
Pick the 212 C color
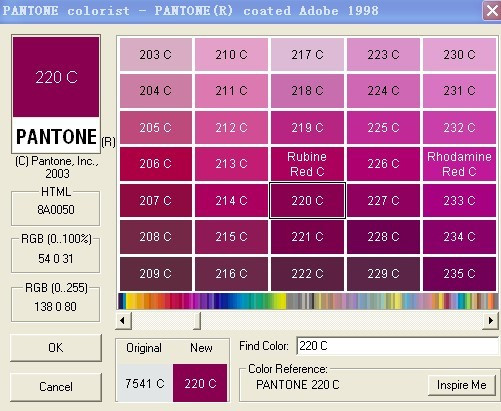coord(231,127)
